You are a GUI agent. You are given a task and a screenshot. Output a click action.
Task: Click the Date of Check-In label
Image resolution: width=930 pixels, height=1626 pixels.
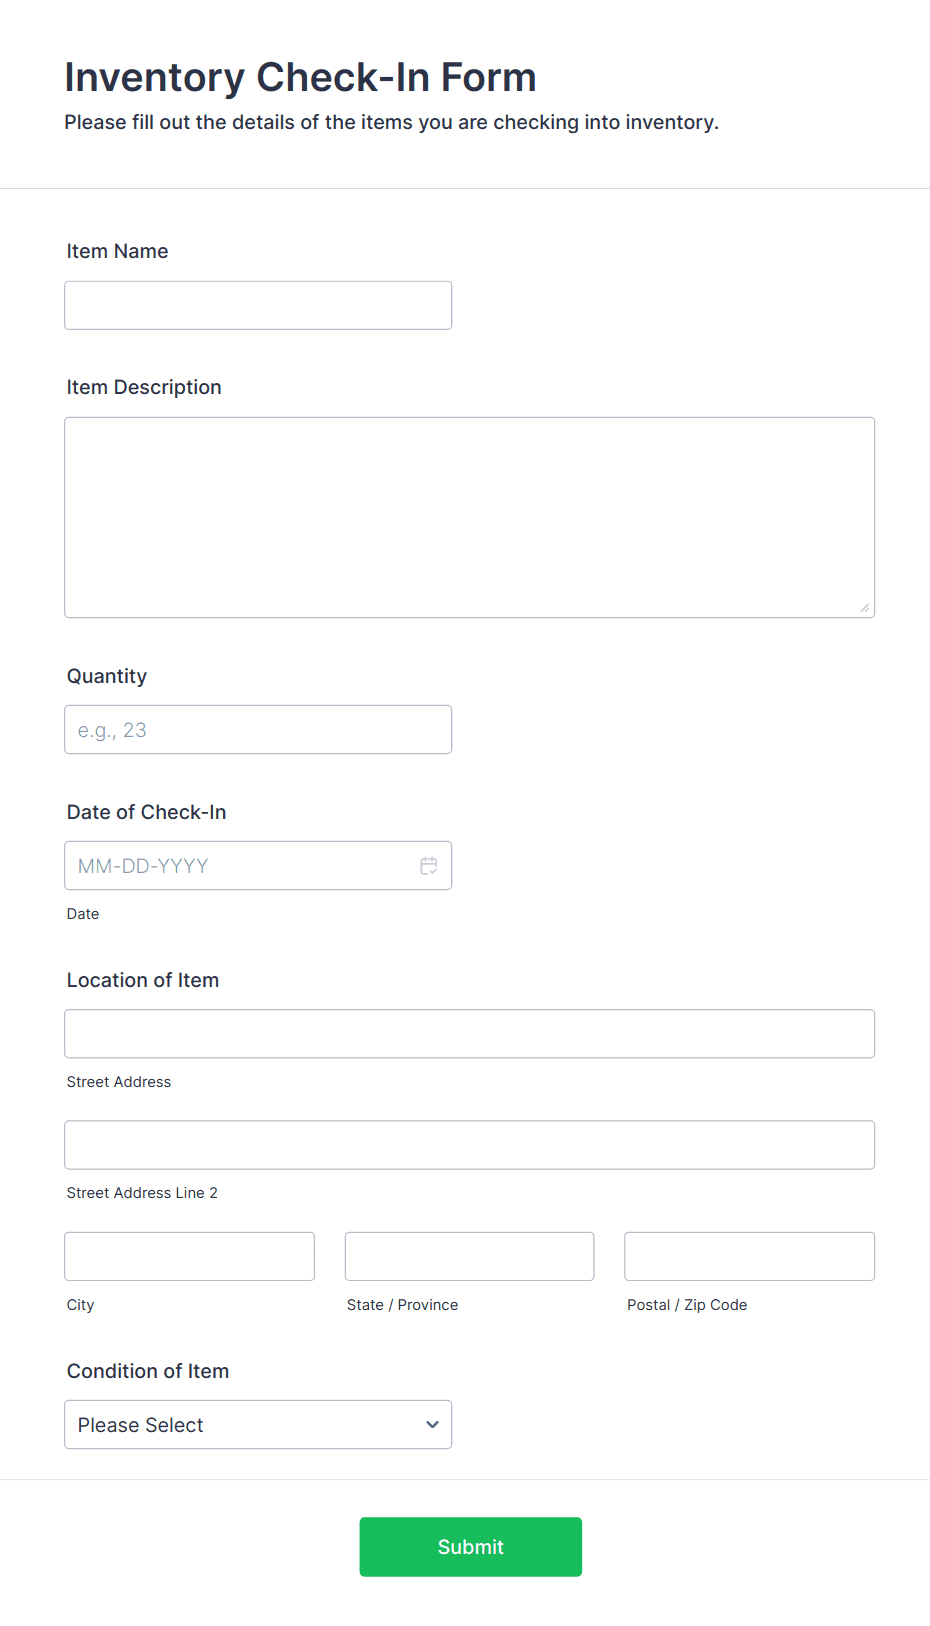coord(146,811)
